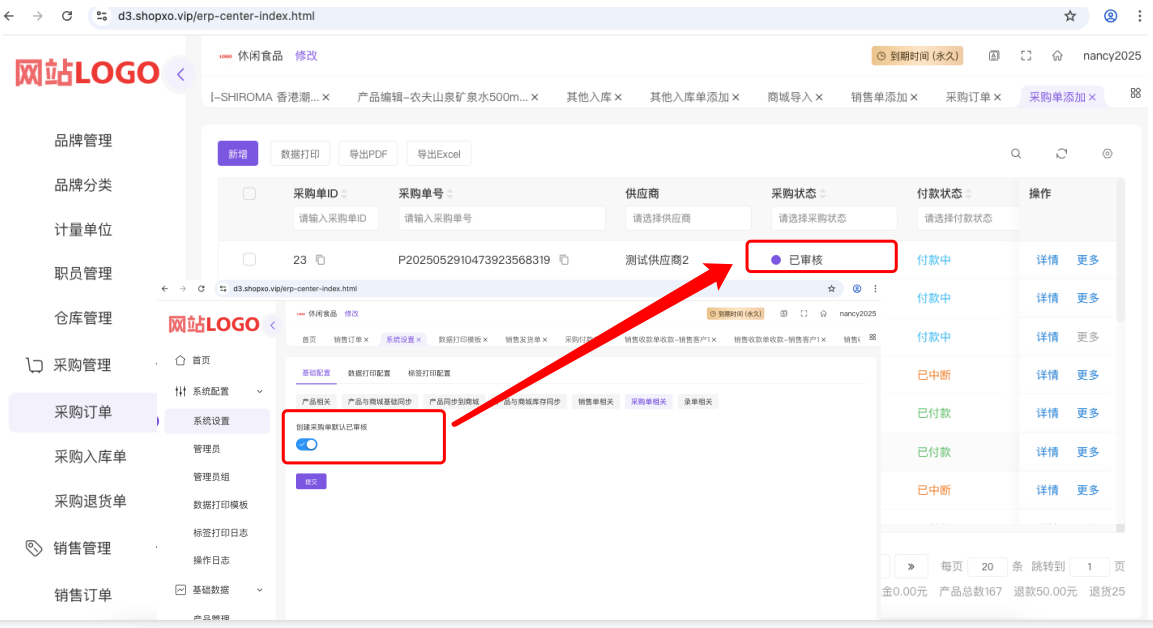Go to the last page with » button
Viewport: 1153px width, 628px height.
910,566
